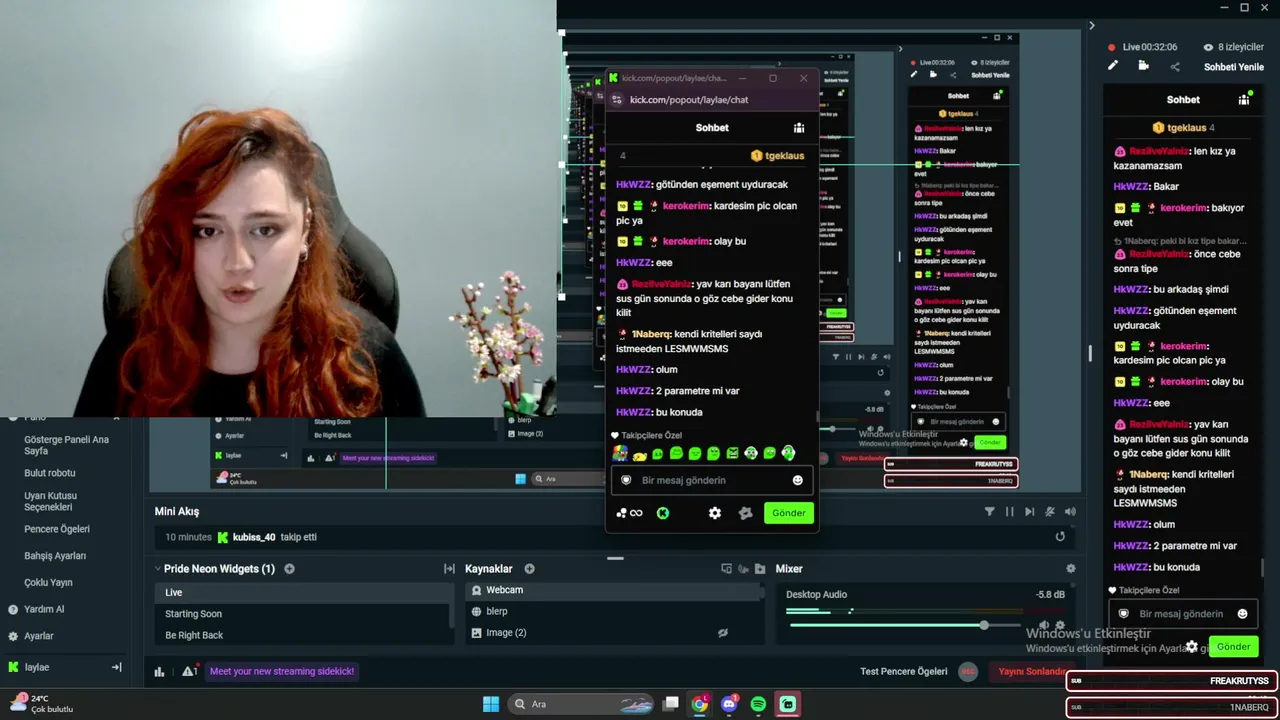Image resolution: width=1280 pixels, height=720 pixels.
Task: Click the stats bar chart icon in the bottom bar
Action: tap(159, 672)
